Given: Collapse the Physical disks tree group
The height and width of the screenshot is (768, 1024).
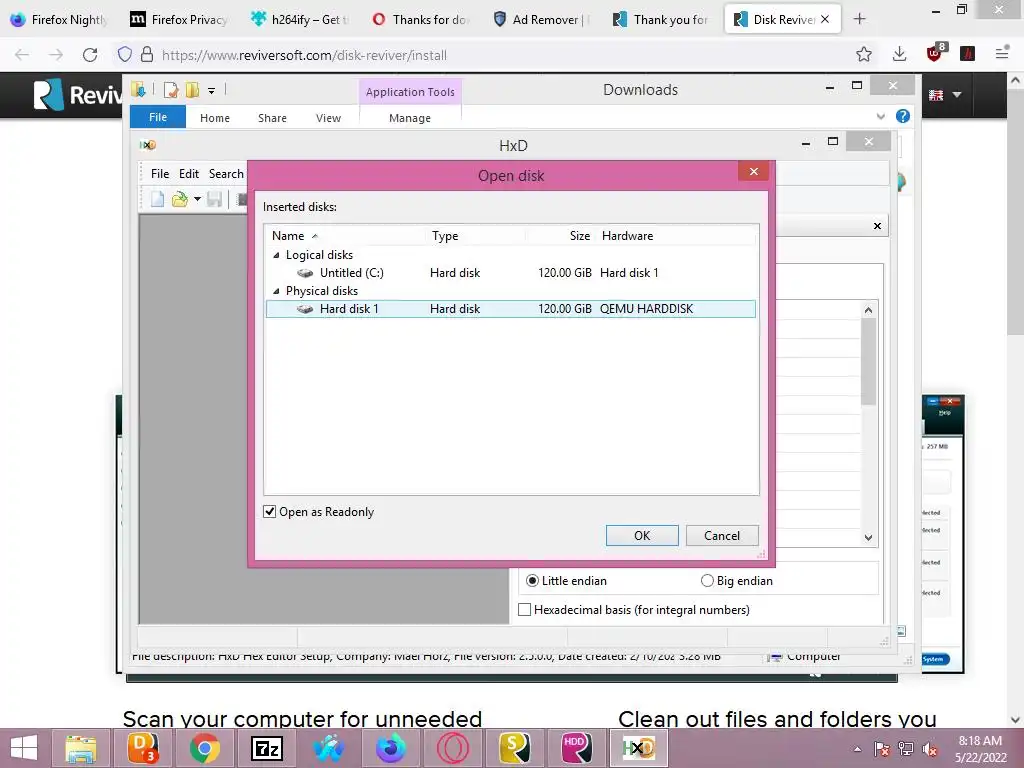Looking at the screenshot, I should pos(276,291).
